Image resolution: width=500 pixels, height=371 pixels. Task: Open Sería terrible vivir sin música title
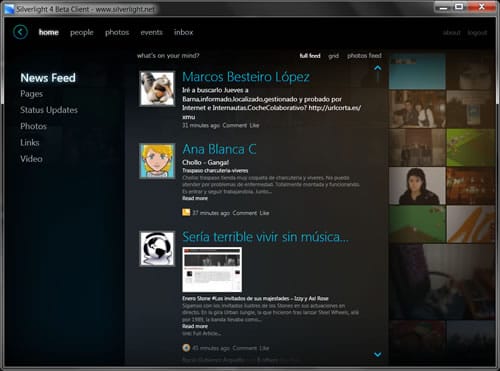point(265,237)
